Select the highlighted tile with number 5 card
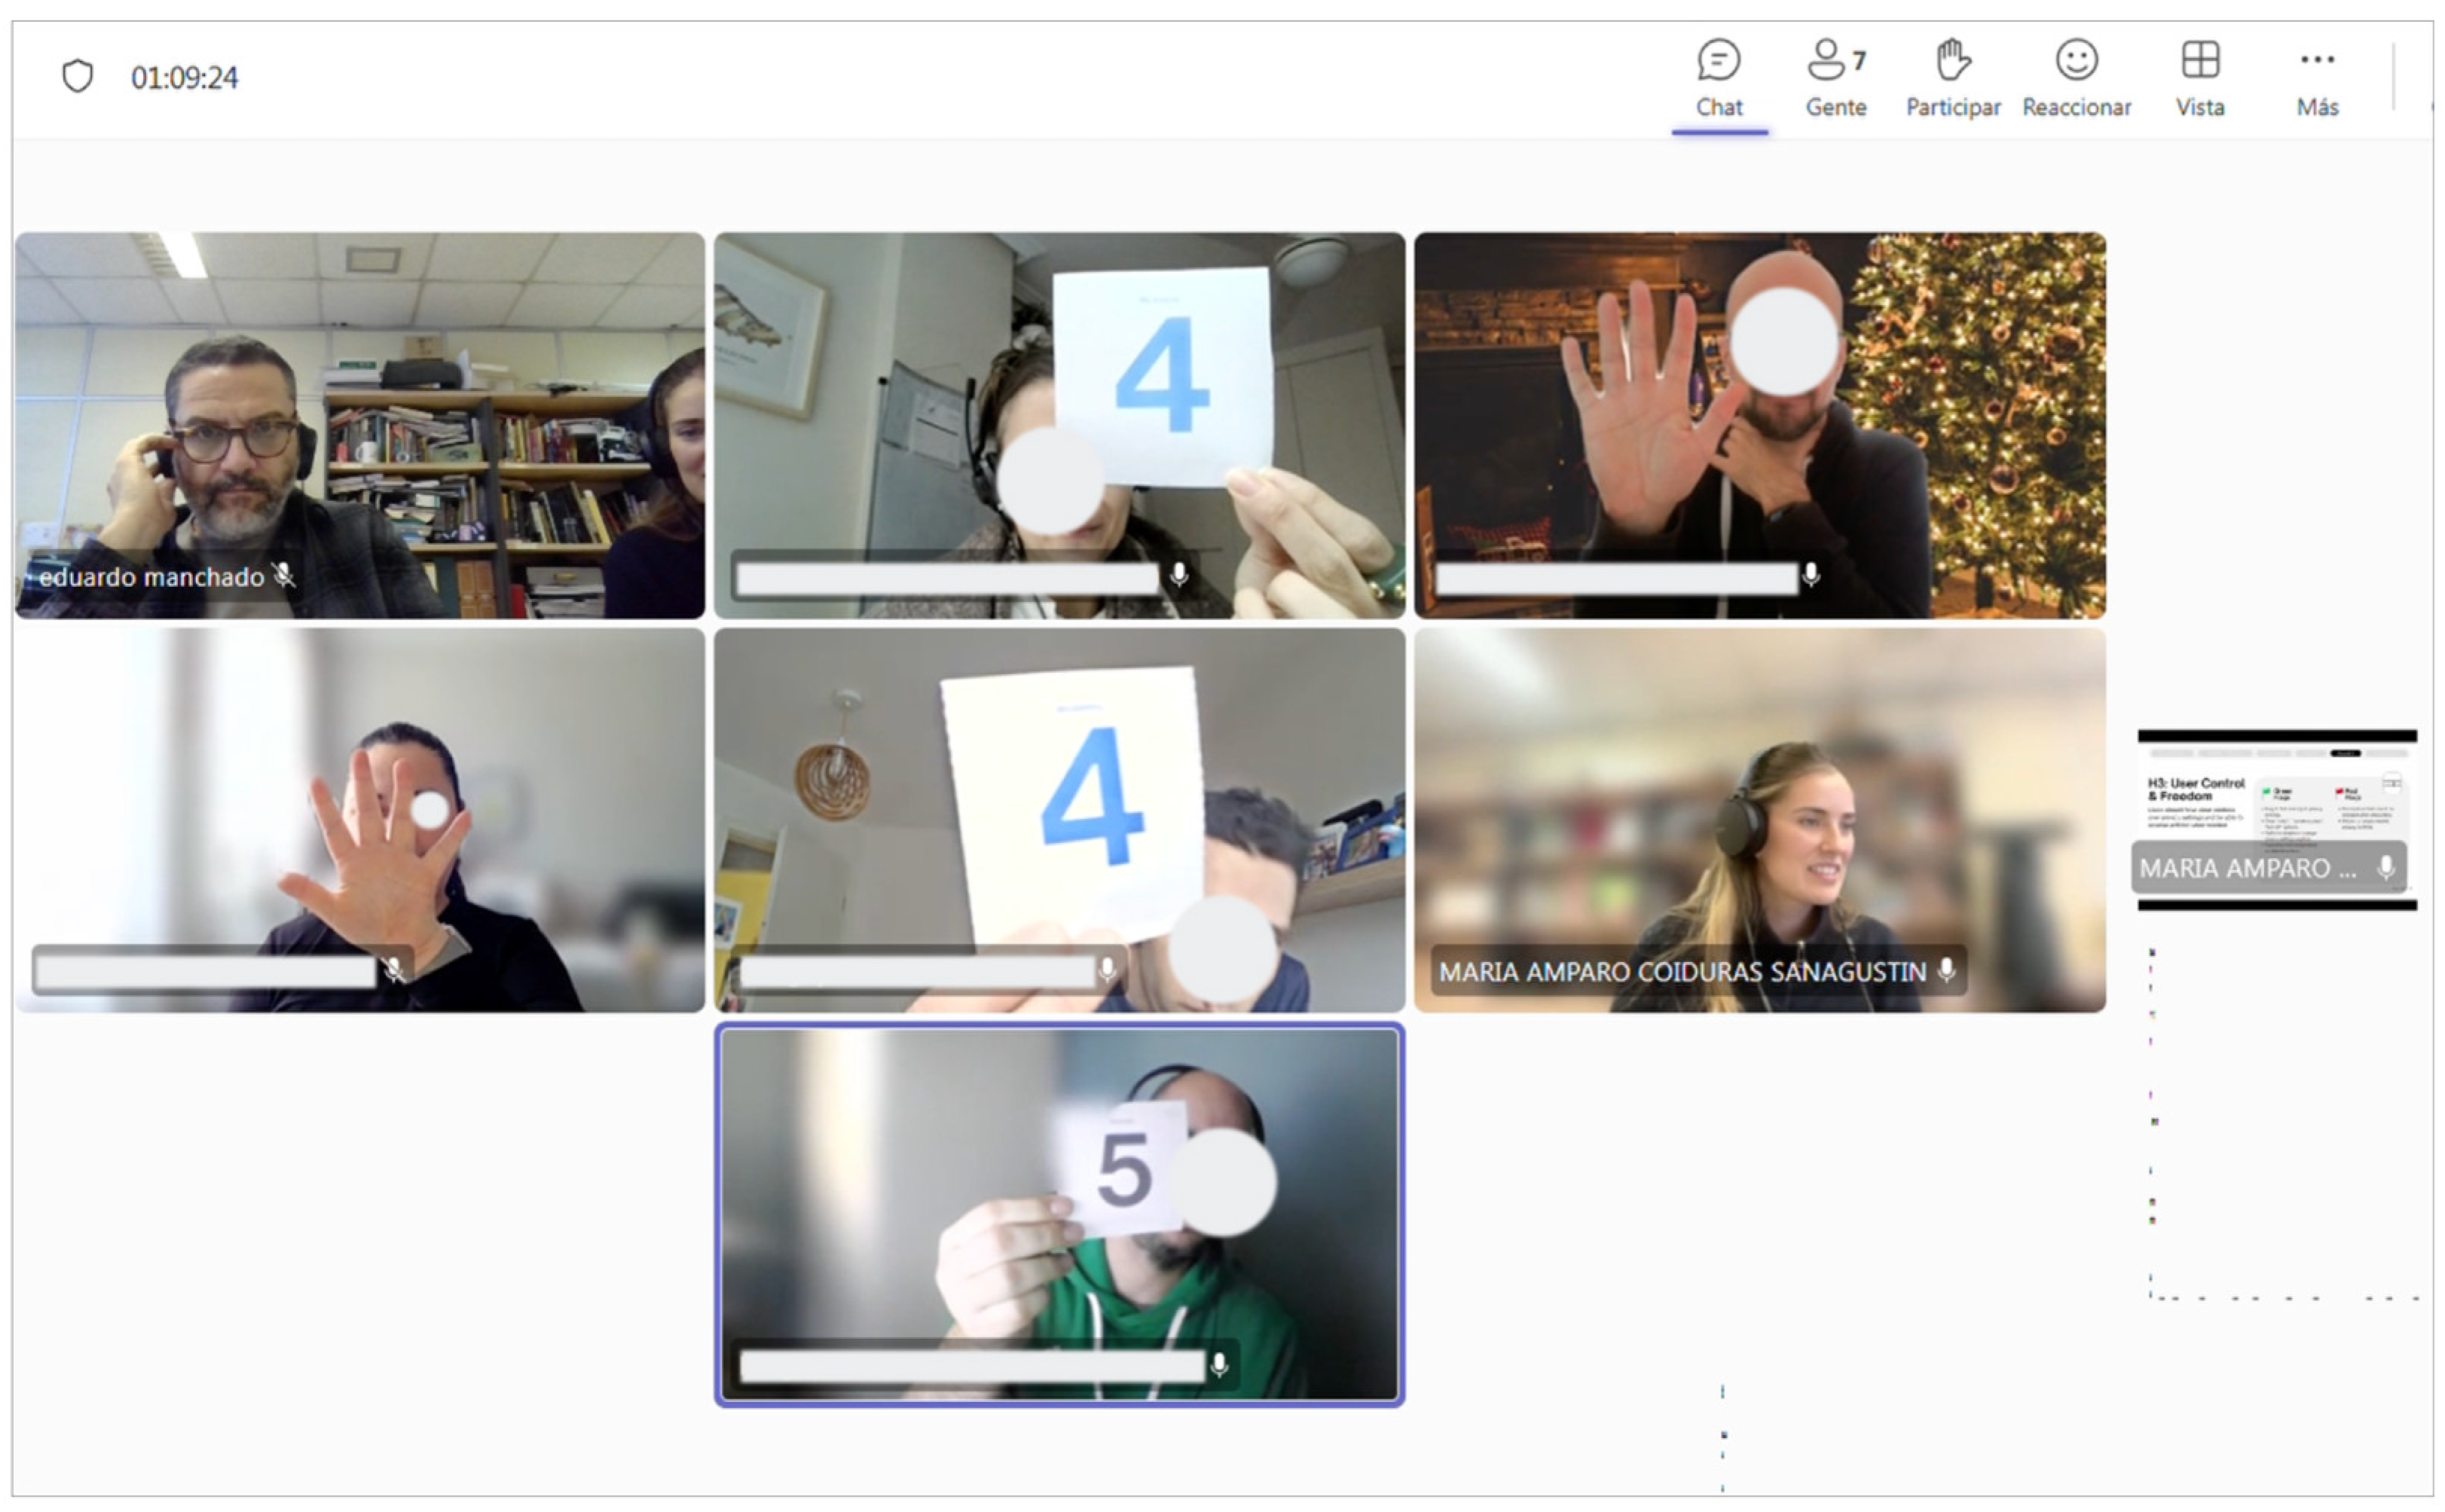This screenshot has width=2445, height=1512. coord(1059,1215)
